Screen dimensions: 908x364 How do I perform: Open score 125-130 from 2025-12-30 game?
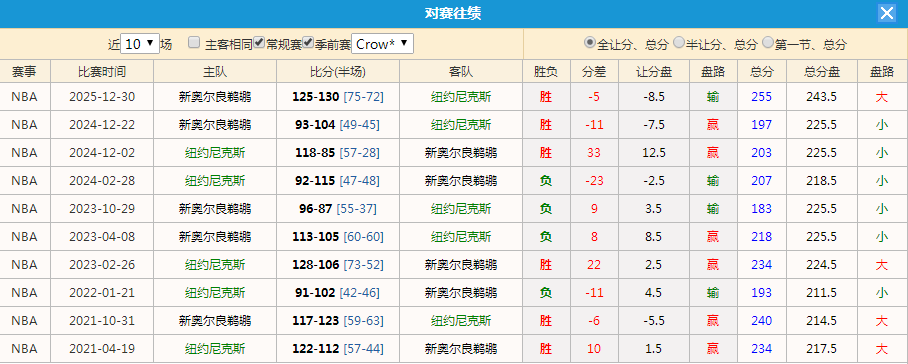coord(316,97)
